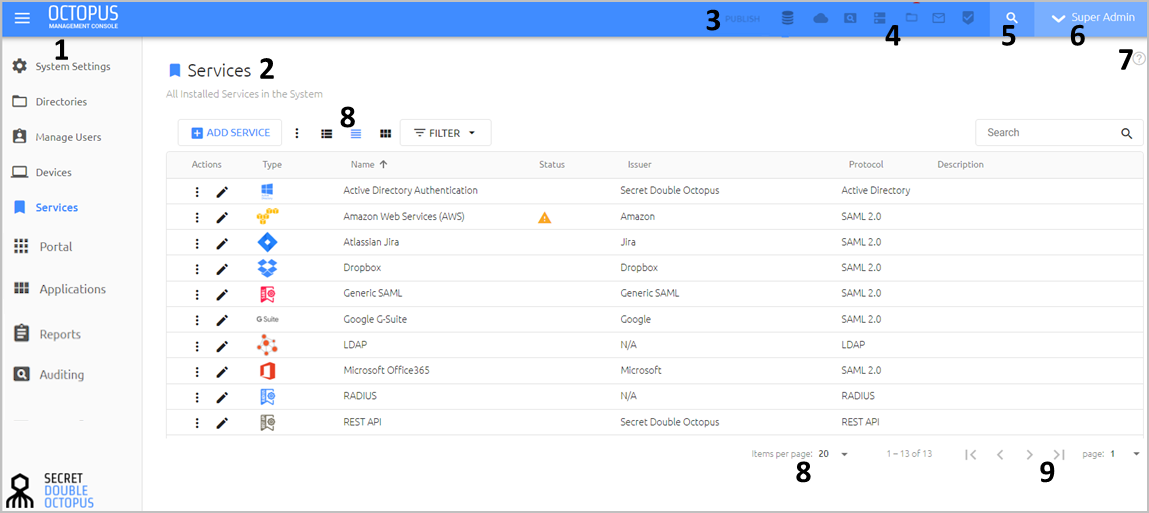Screen dimensions: 1149x513
Task: Click the auditing magnifier status icon in header
Action: click(x=850, y=18)
